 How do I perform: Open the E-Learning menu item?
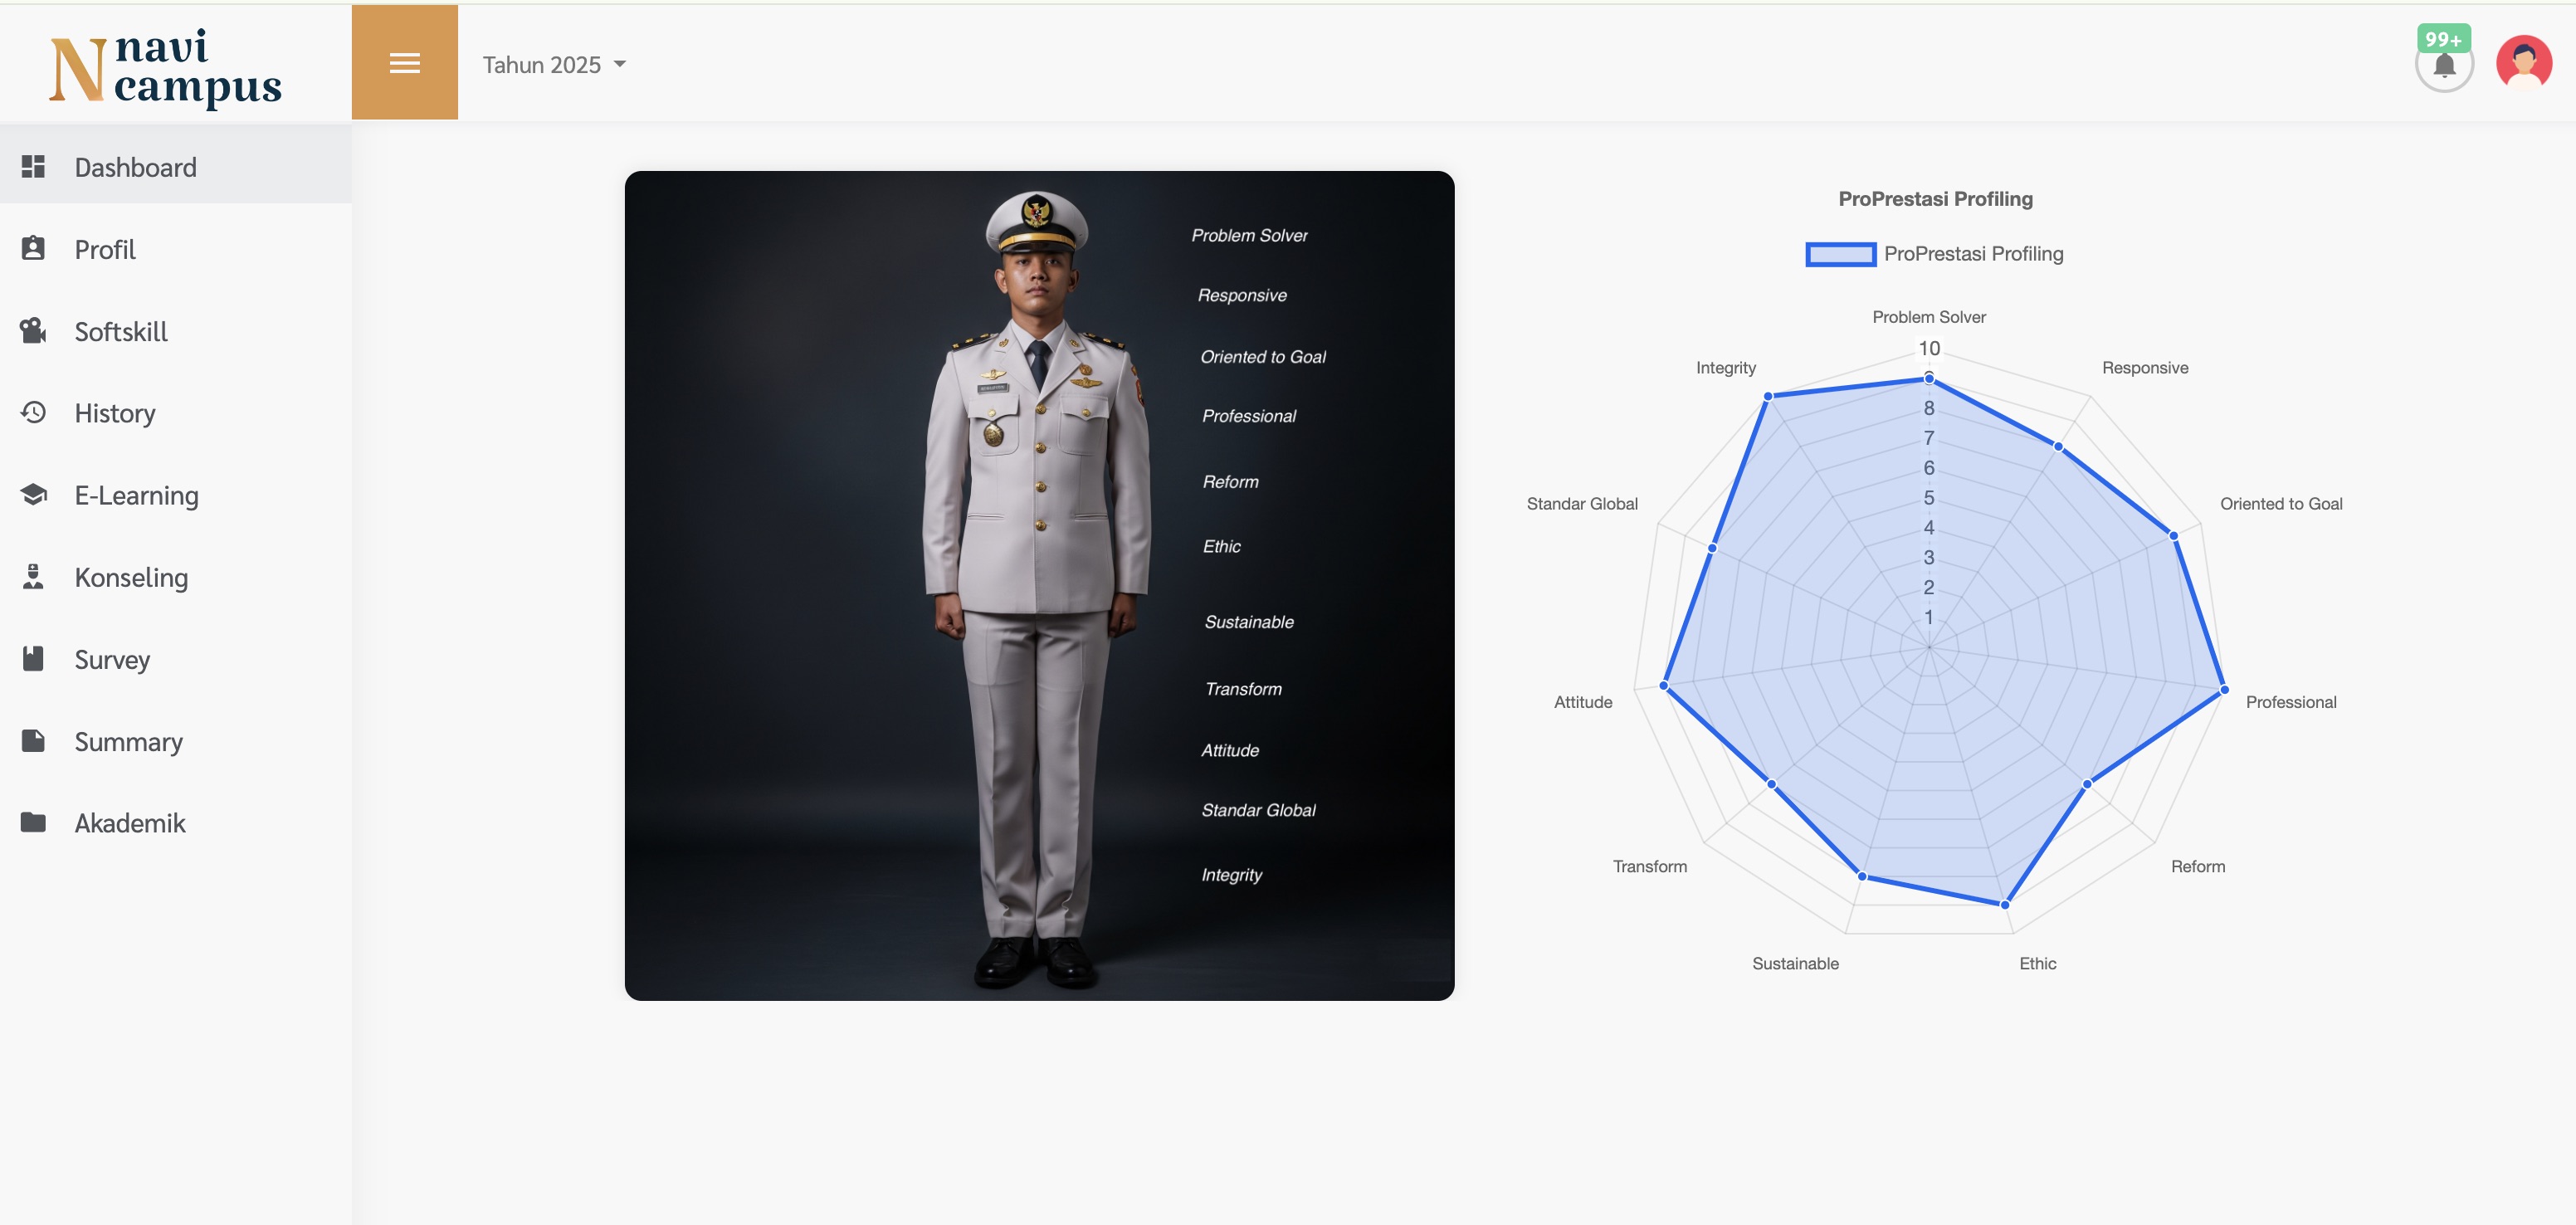pos(176,495)
